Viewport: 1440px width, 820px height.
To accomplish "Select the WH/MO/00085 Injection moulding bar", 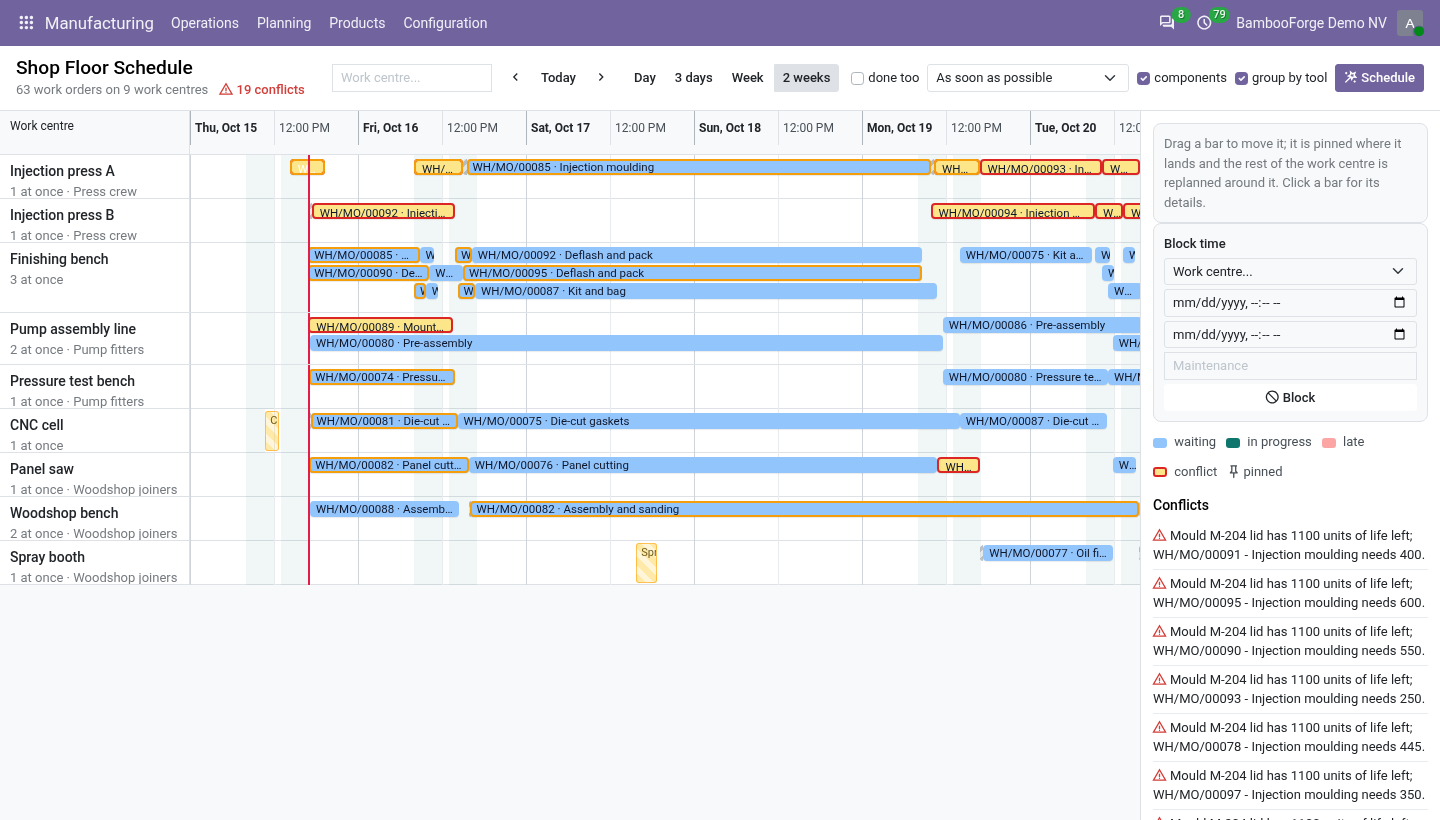I will pos(699,168).
